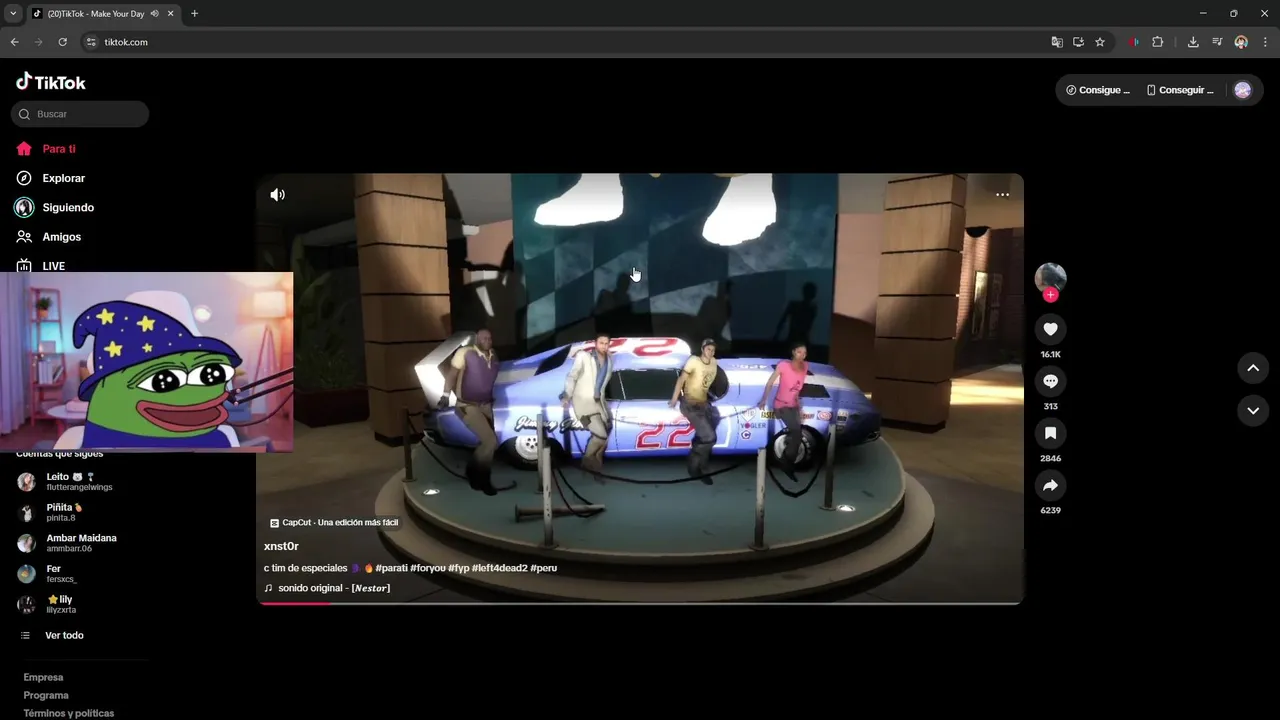Viewport: 1280px width, 720px height.
Task: Open the video's three-dot options menu
Action: coord(1002,195)
